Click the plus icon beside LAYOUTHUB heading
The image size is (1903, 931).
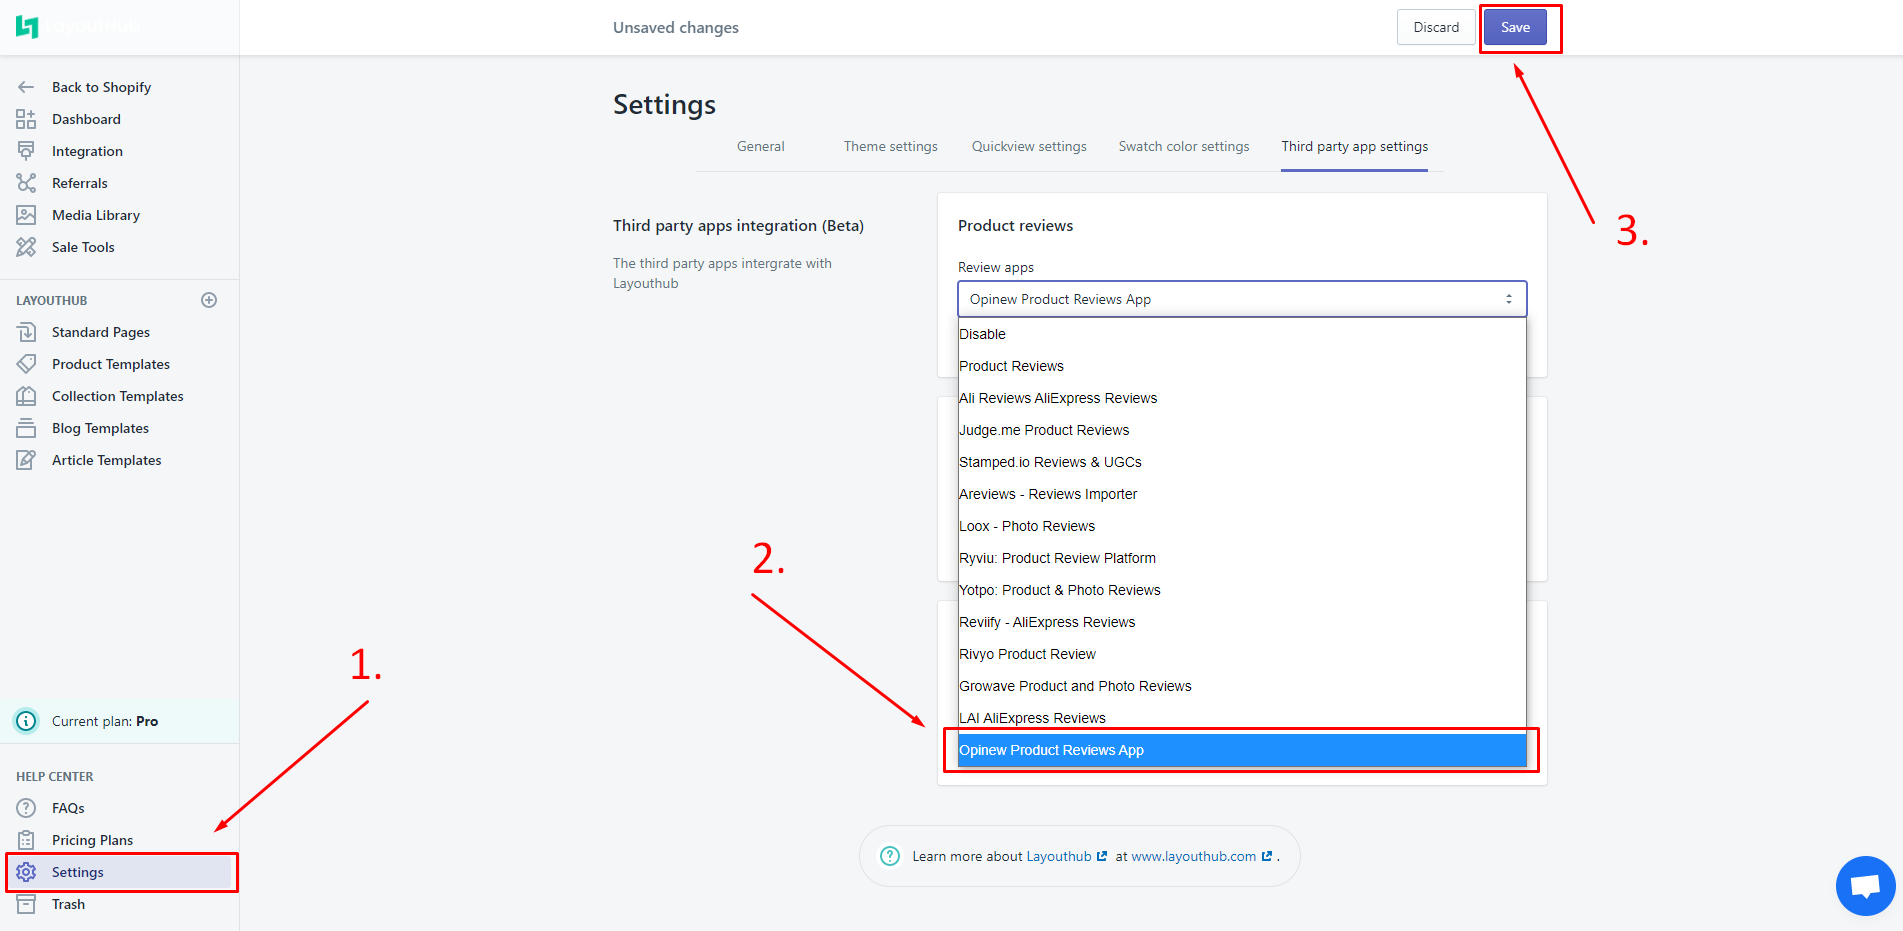[209, 300]
